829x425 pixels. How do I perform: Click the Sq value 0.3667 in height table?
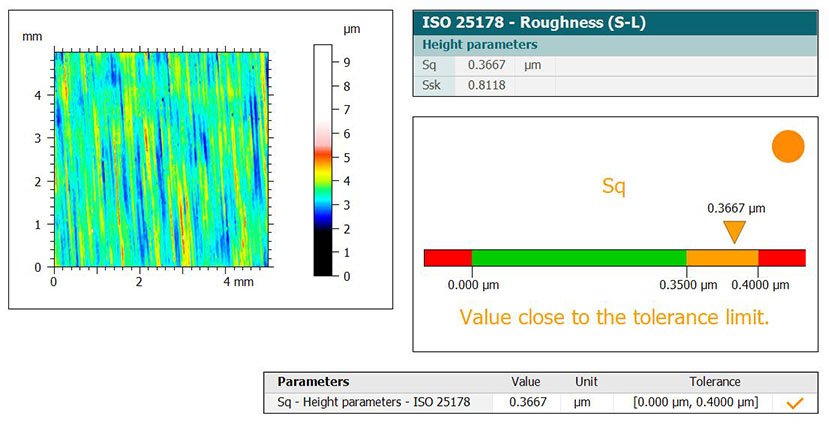486,66
